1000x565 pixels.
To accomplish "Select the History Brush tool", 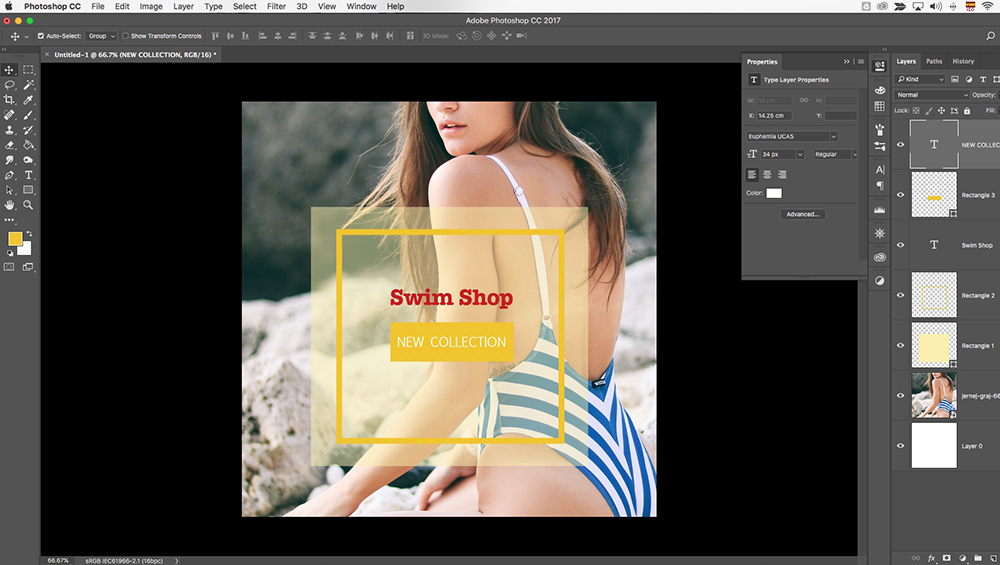I will pyautogui.click(x=29, y=130).
